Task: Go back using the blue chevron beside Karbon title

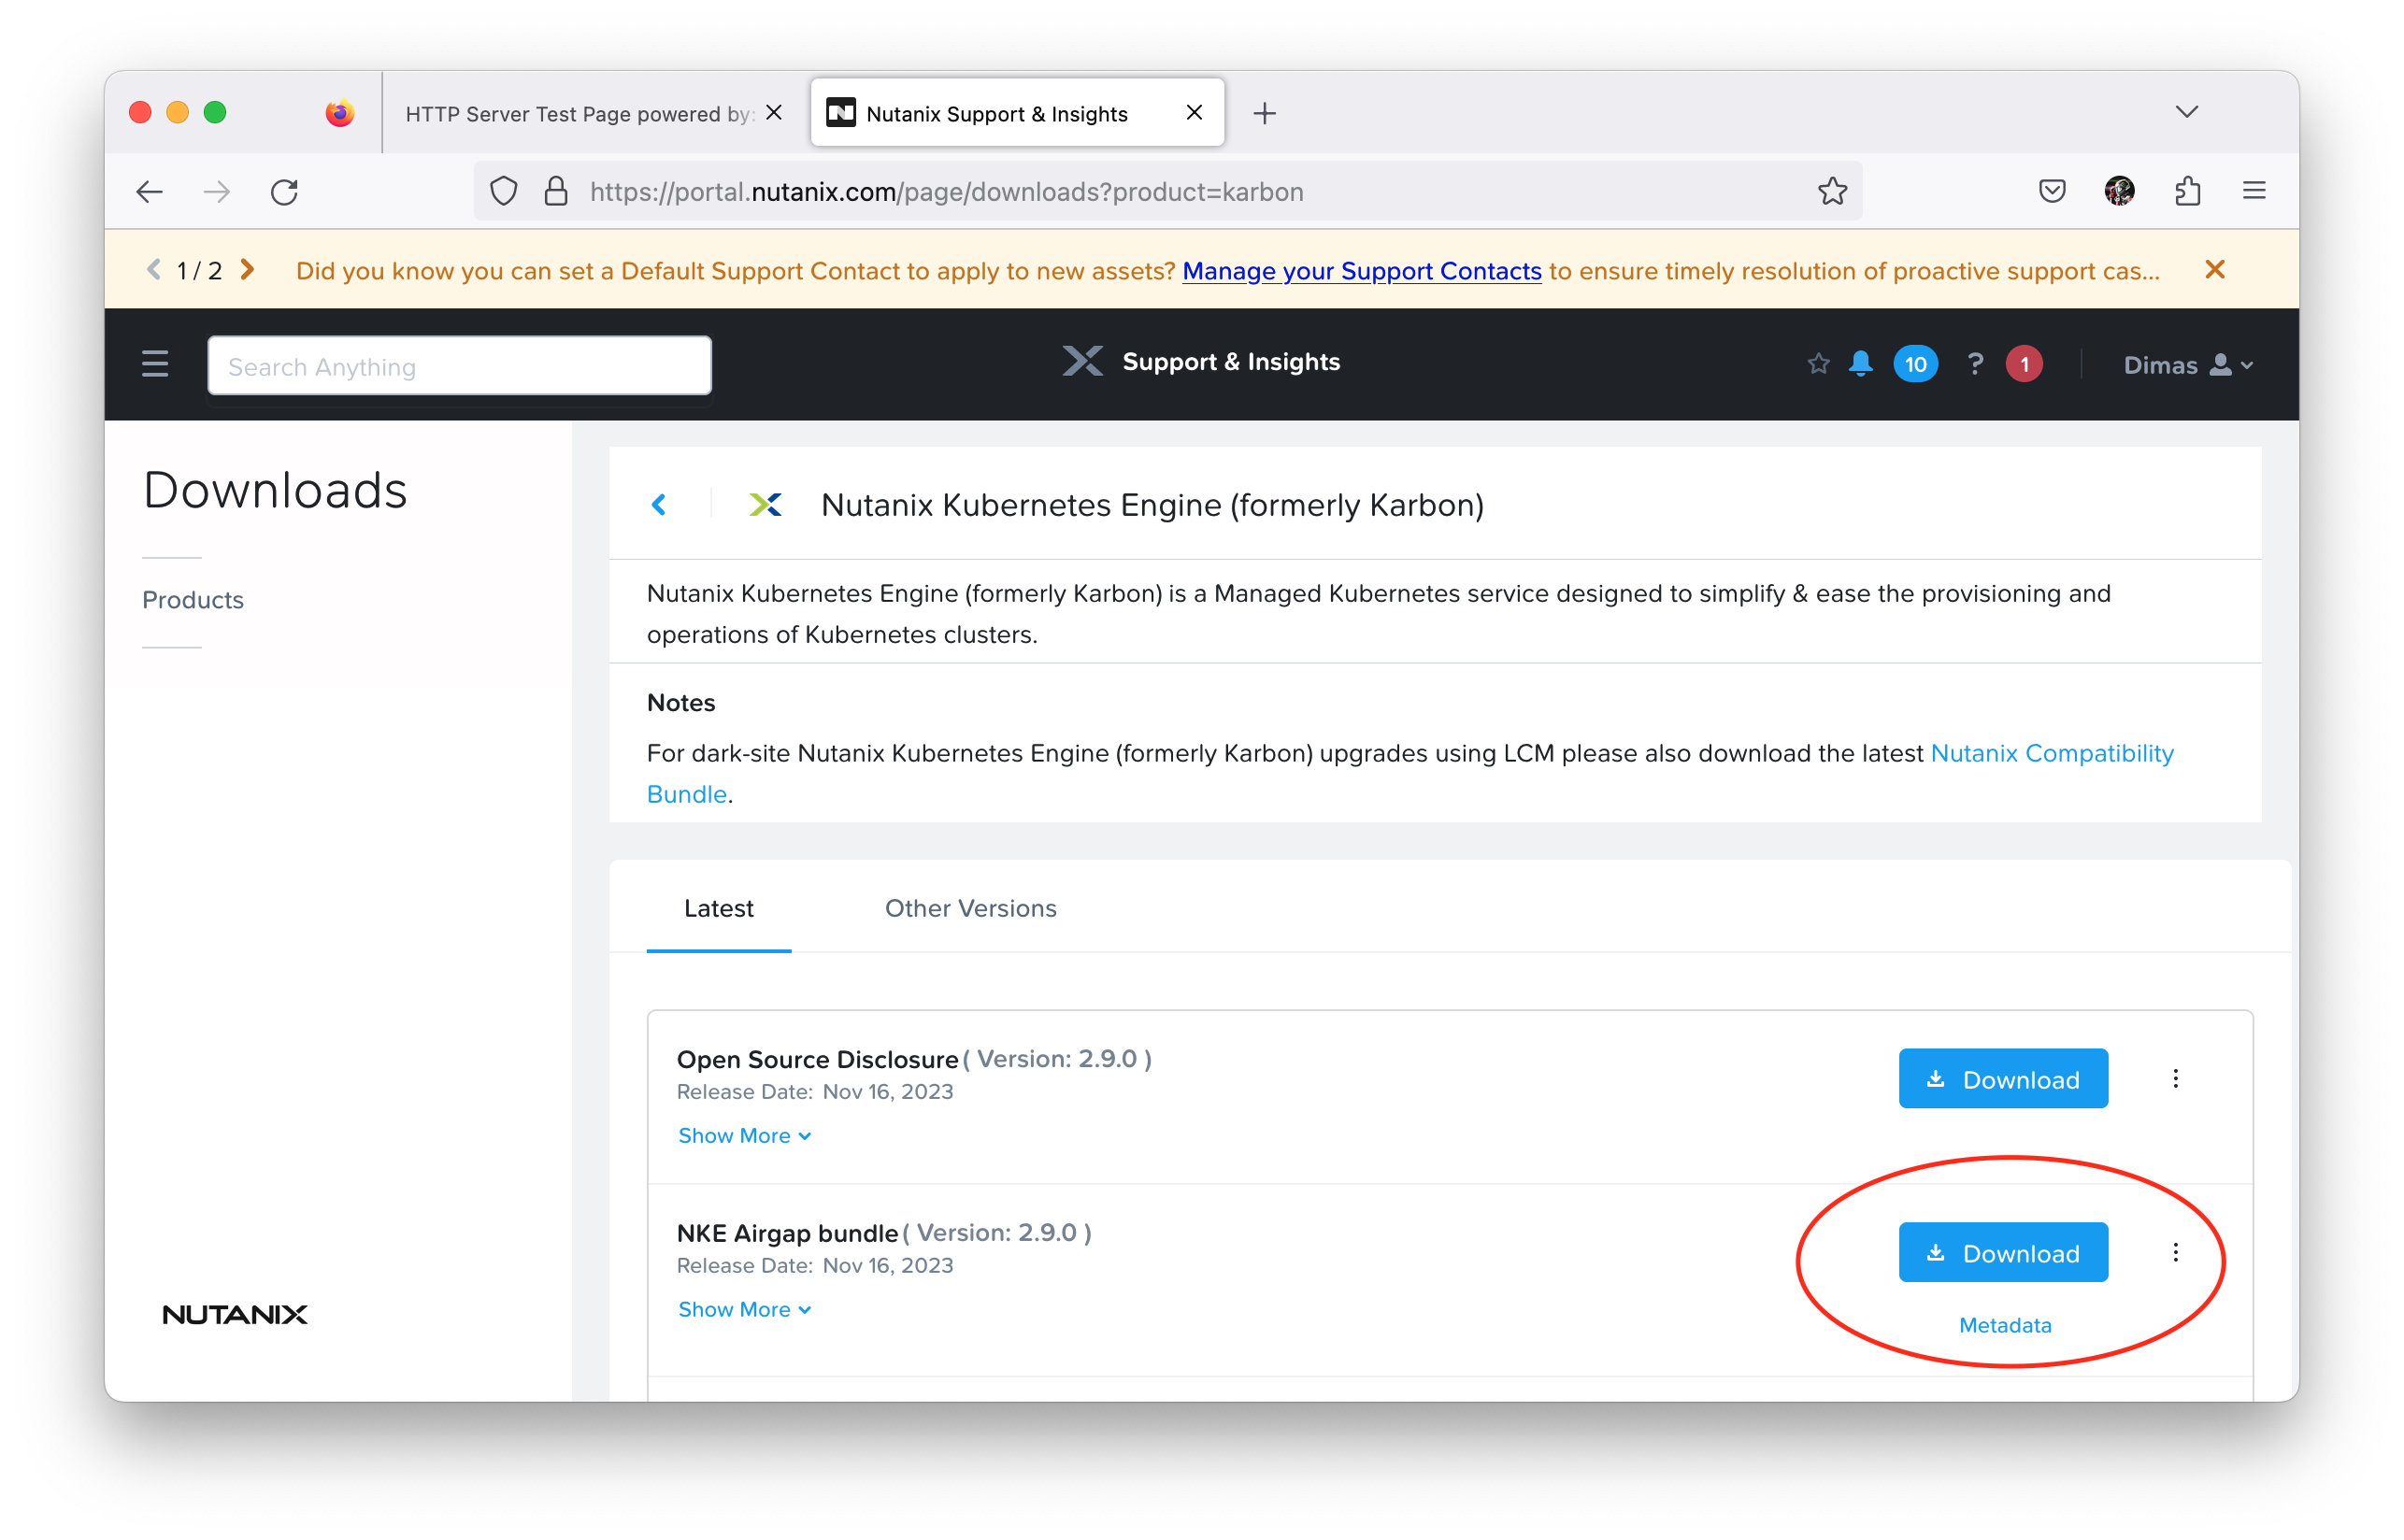Action: click(x=659, y=505)
